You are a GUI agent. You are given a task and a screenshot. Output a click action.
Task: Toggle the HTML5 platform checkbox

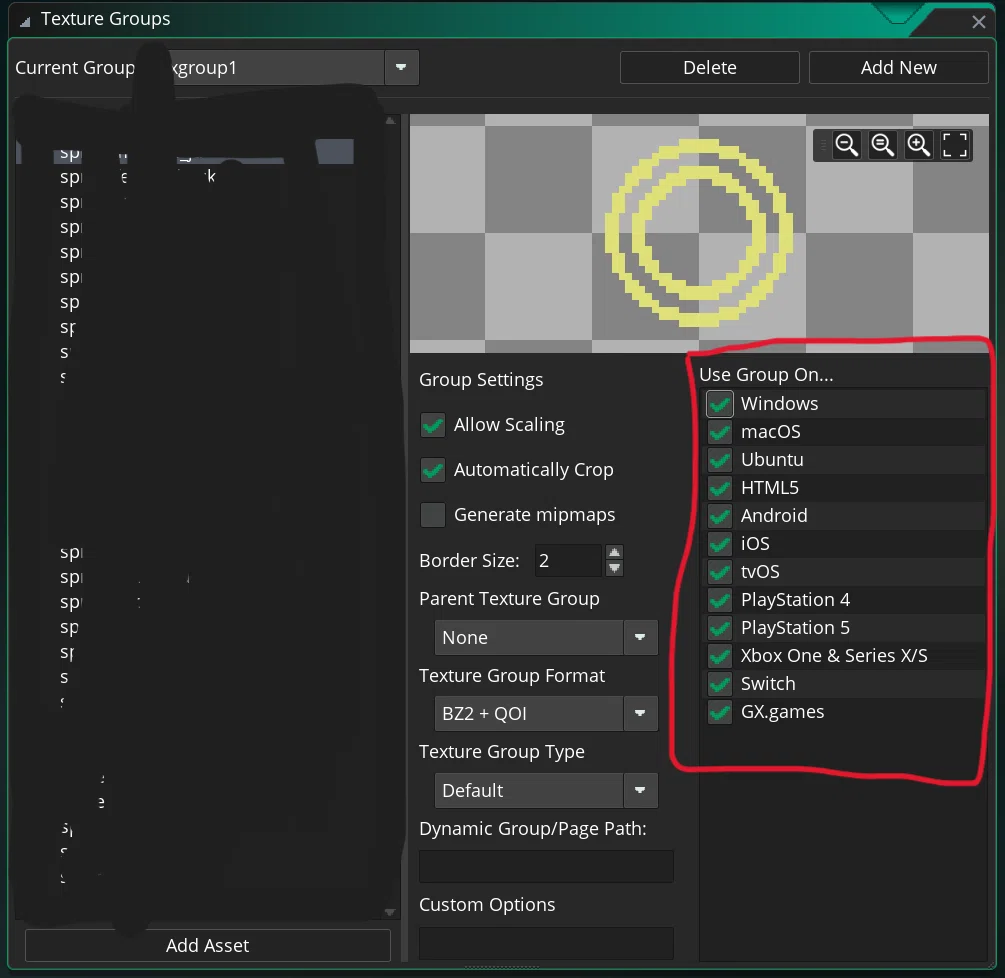pos(719,488)
